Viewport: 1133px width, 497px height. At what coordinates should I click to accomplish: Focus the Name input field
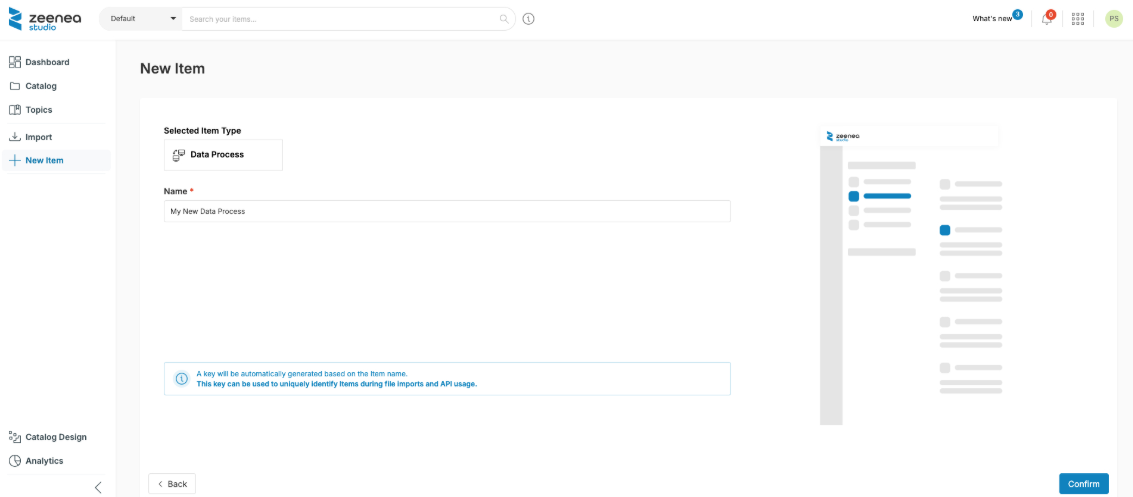pos(447,211)
